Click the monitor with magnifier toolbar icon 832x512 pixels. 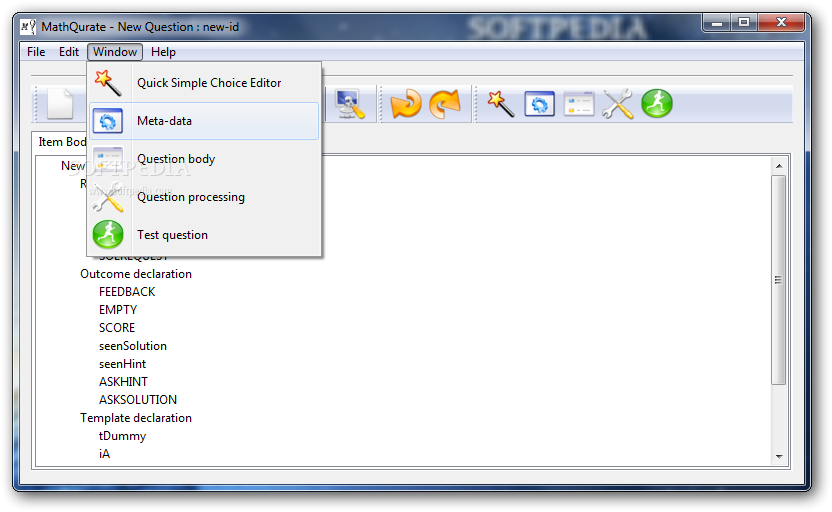coord(350,104)
